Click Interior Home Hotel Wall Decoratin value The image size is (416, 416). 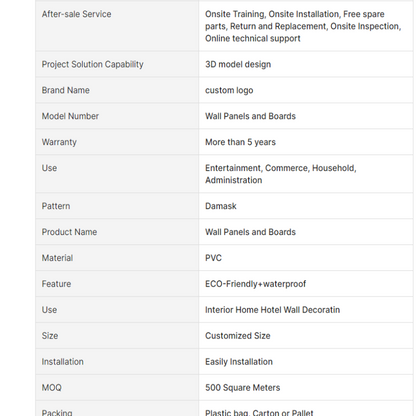(x=272, y=310)
